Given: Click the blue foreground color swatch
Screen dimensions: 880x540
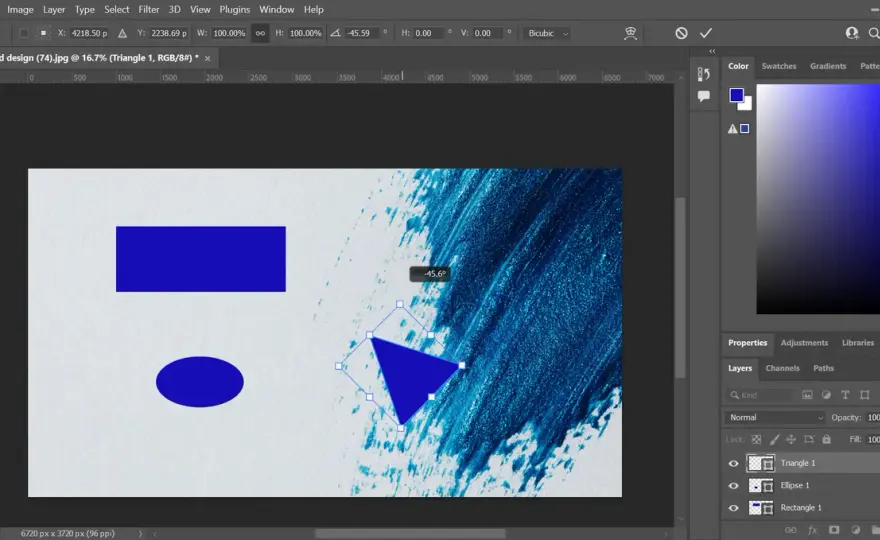Looking at the screenshot, I should tap(736, 95).
